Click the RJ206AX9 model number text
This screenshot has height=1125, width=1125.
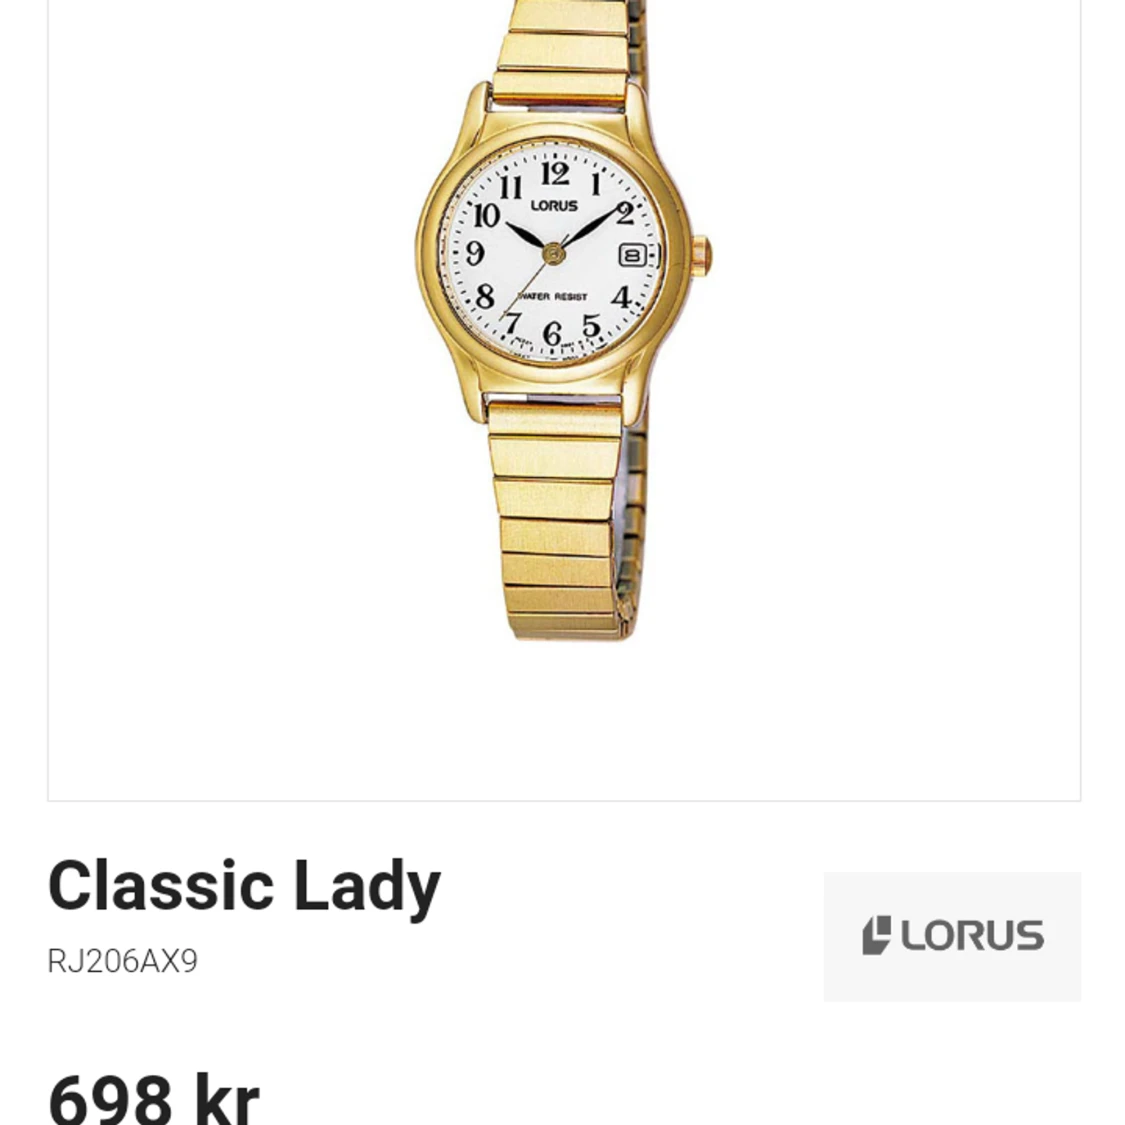pyautogui.click(x=122, y=961)
